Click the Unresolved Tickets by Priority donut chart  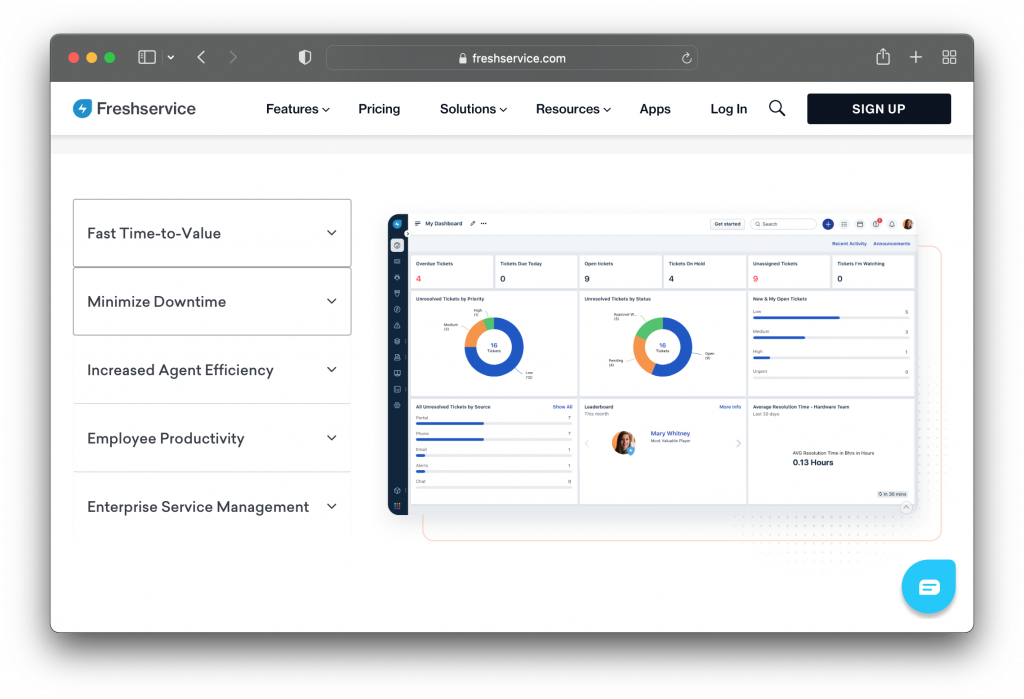point(494,347)
